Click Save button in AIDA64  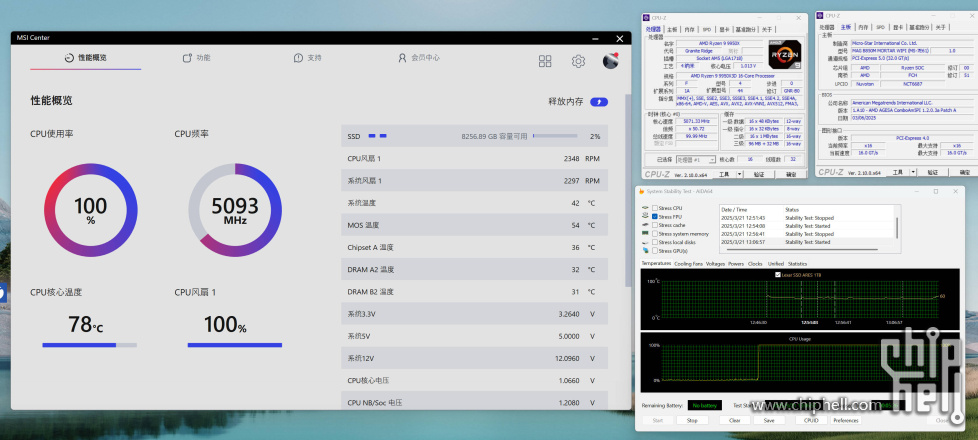[x=768, y=421]
